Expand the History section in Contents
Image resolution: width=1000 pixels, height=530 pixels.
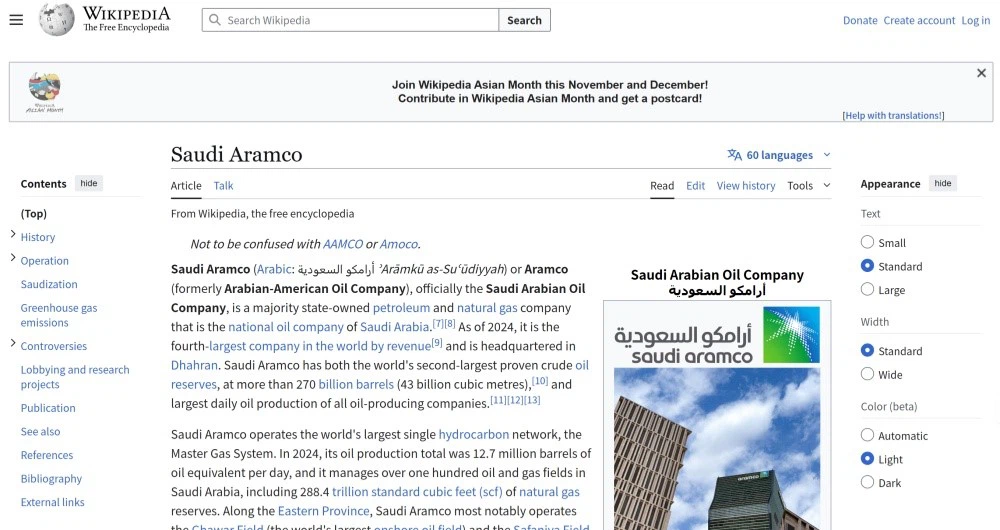(13, 234)
